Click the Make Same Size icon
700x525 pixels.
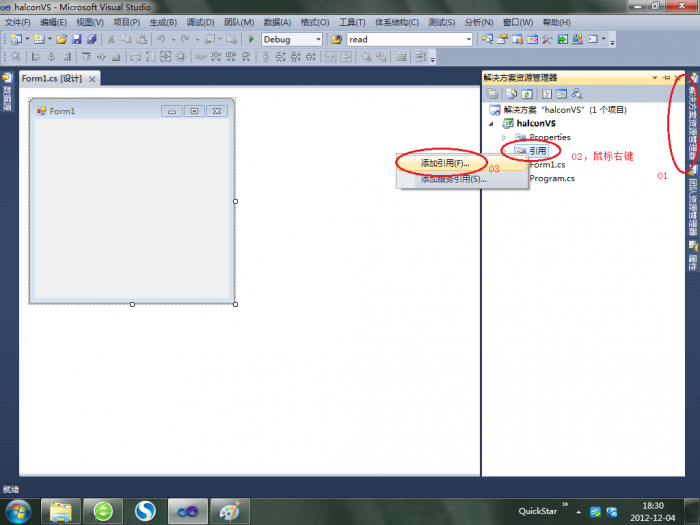(x=166, y=57)
